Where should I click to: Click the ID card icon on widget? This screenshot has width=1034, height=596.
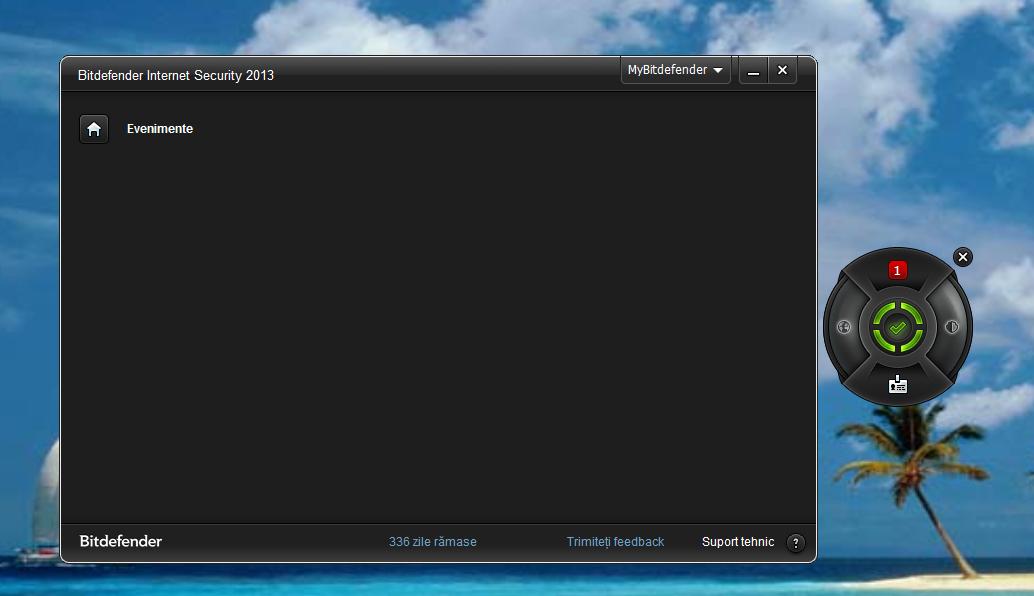coord(897,384)
